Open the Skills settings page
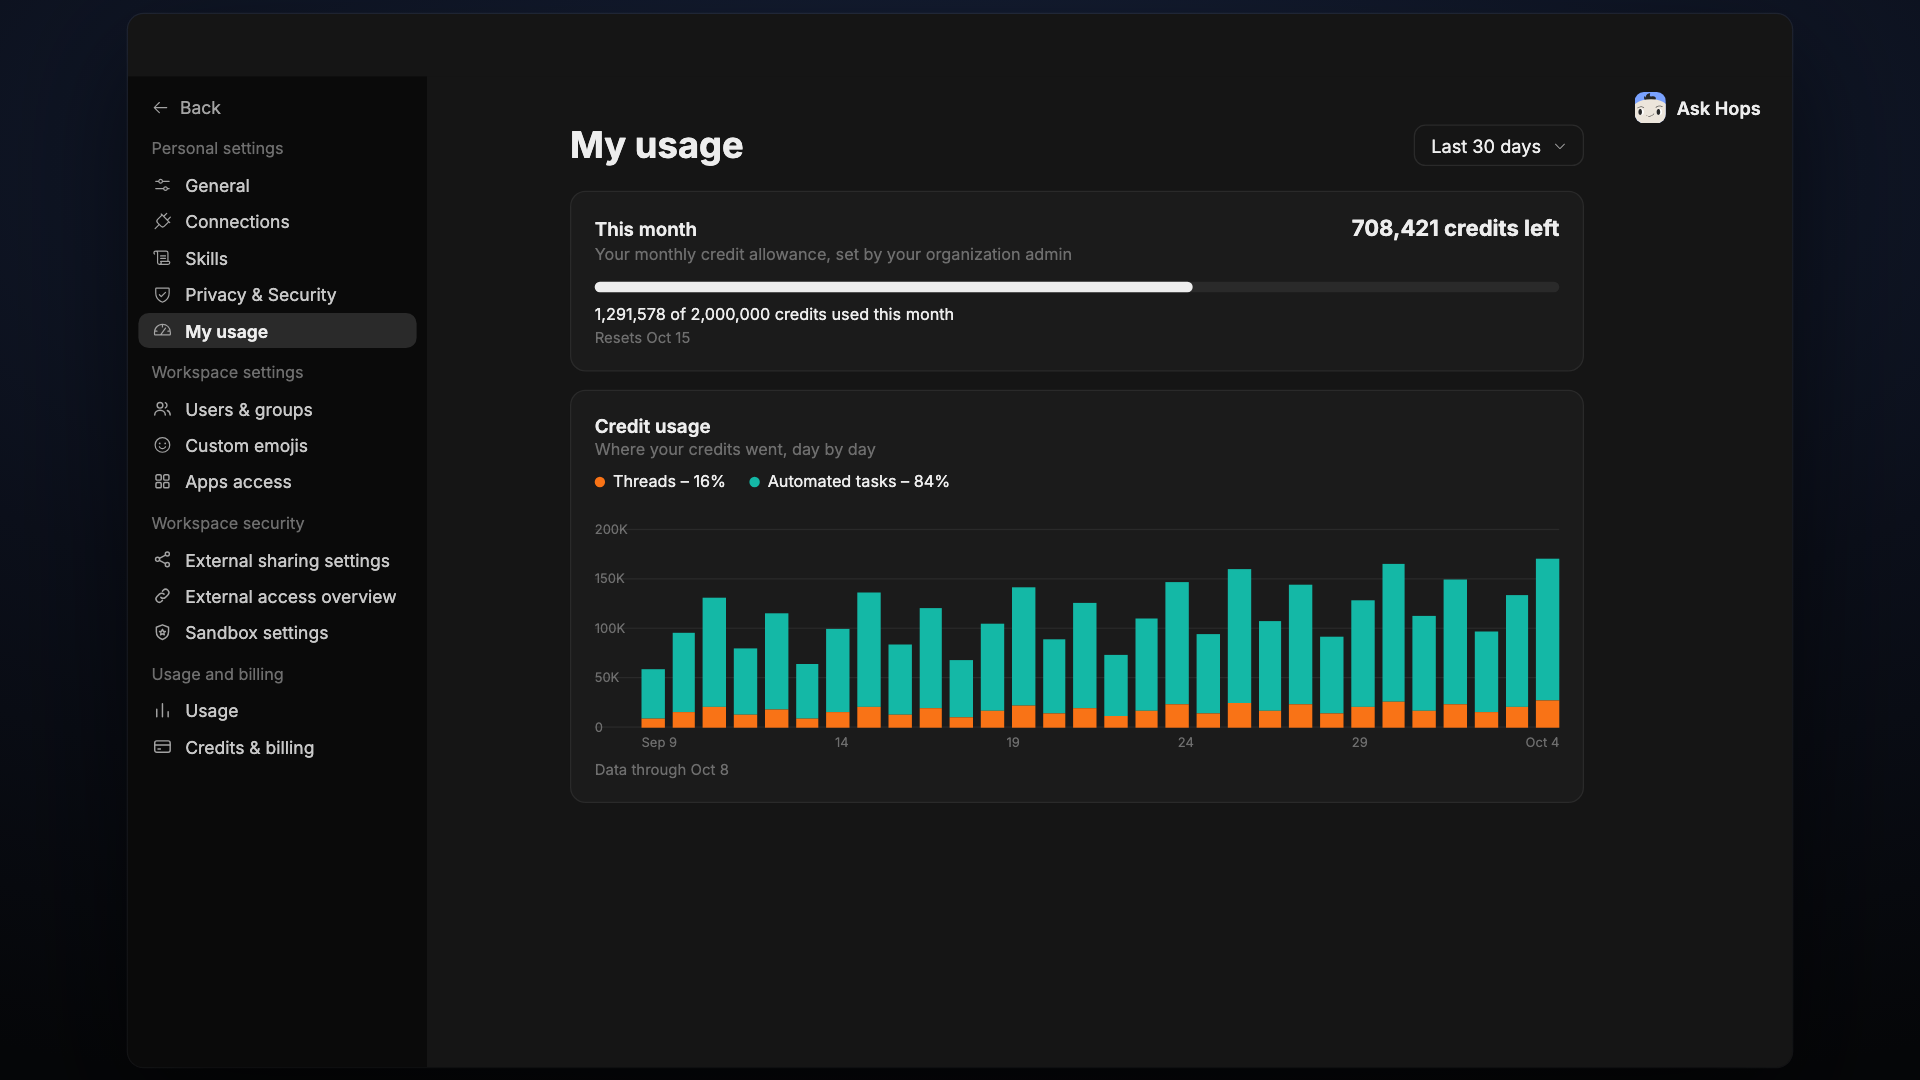 [277, 259]
